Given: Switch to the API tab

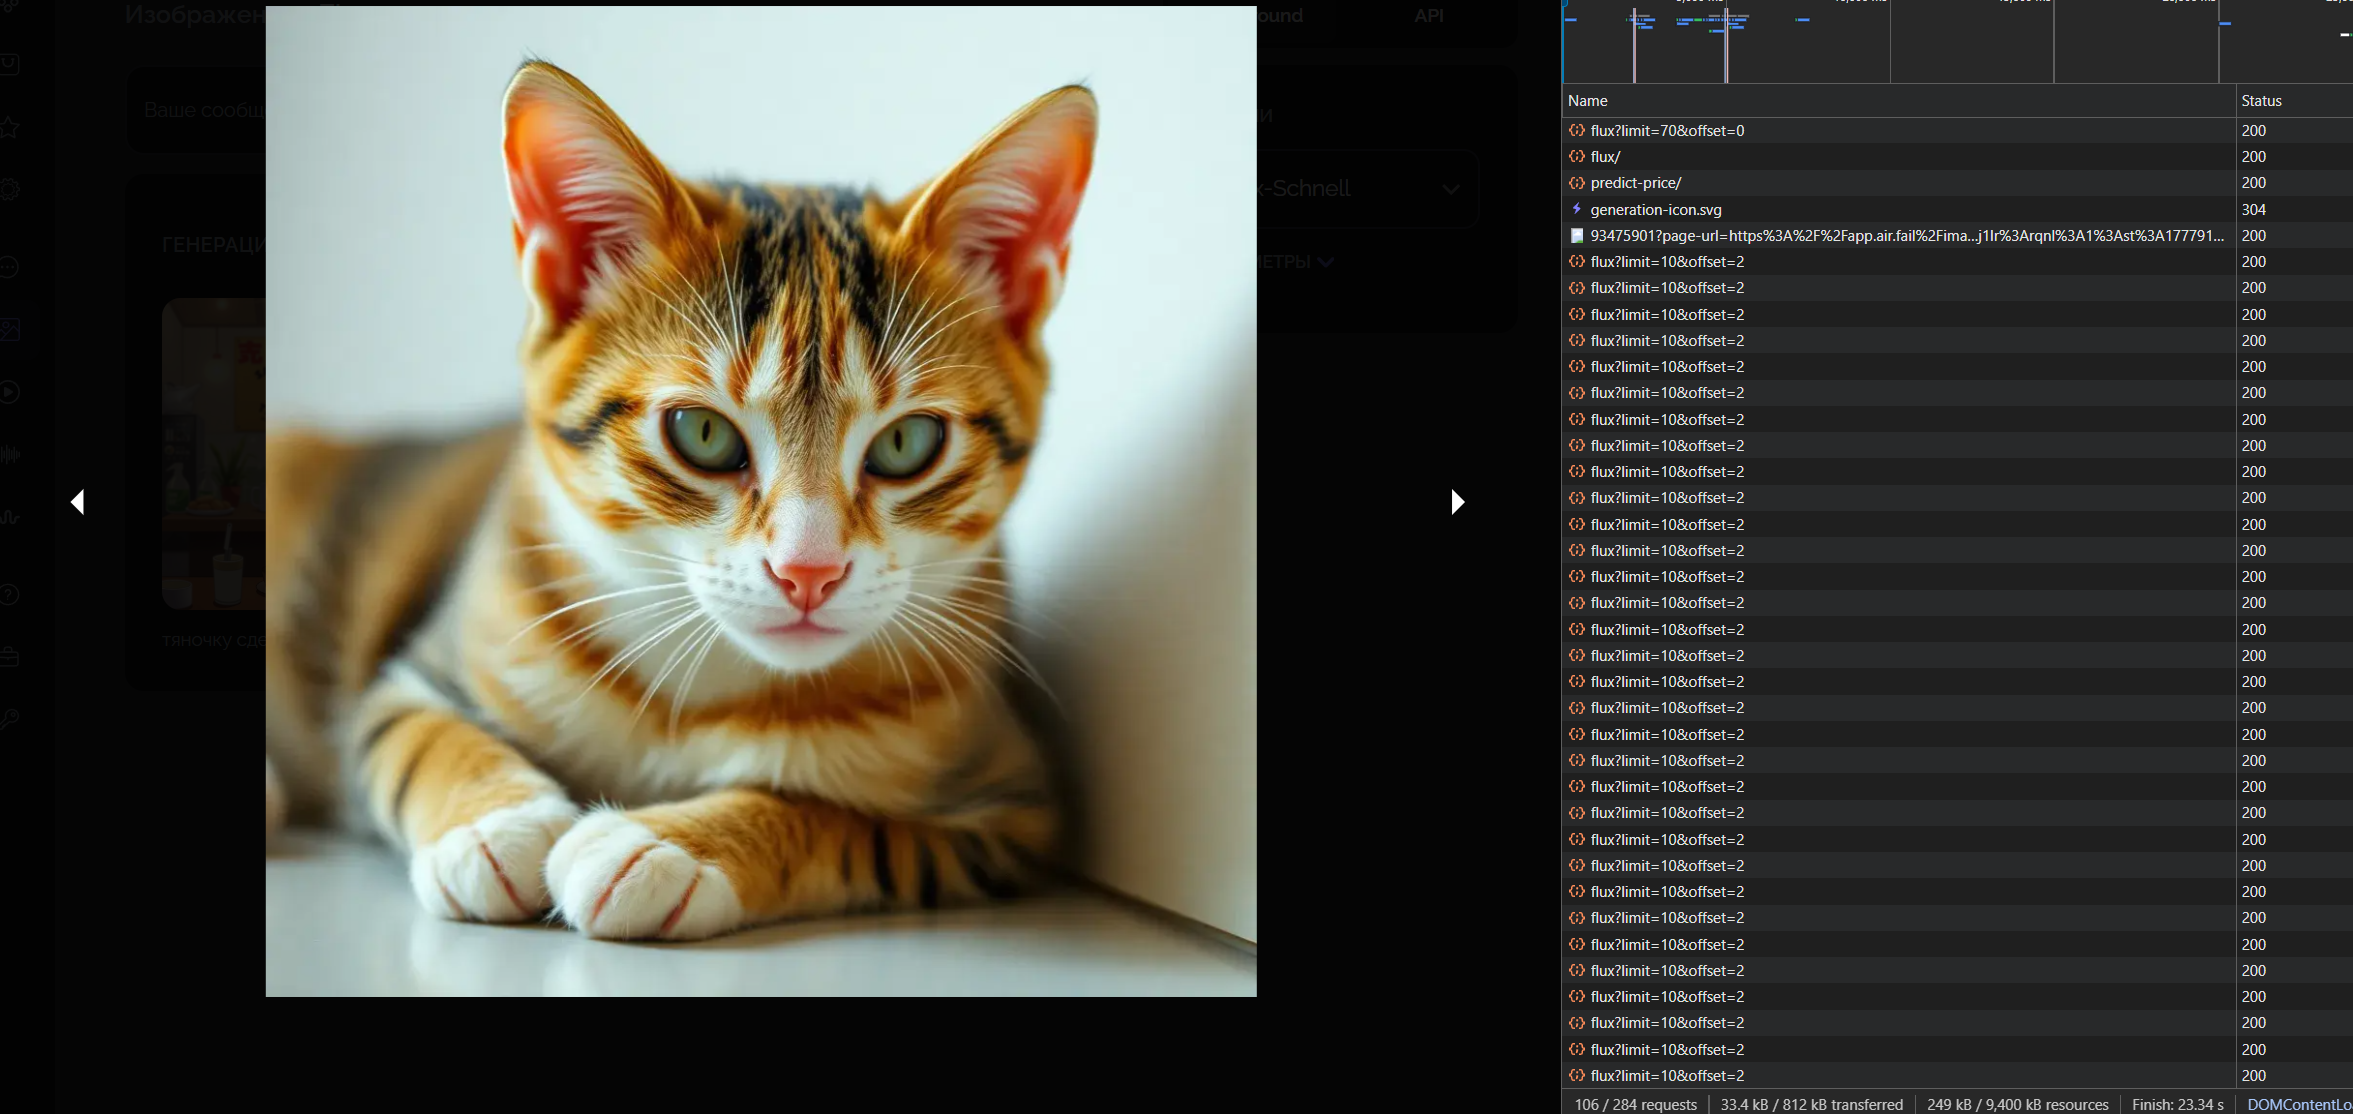Looking at the screenshot, I should [x=1429, y=15].
